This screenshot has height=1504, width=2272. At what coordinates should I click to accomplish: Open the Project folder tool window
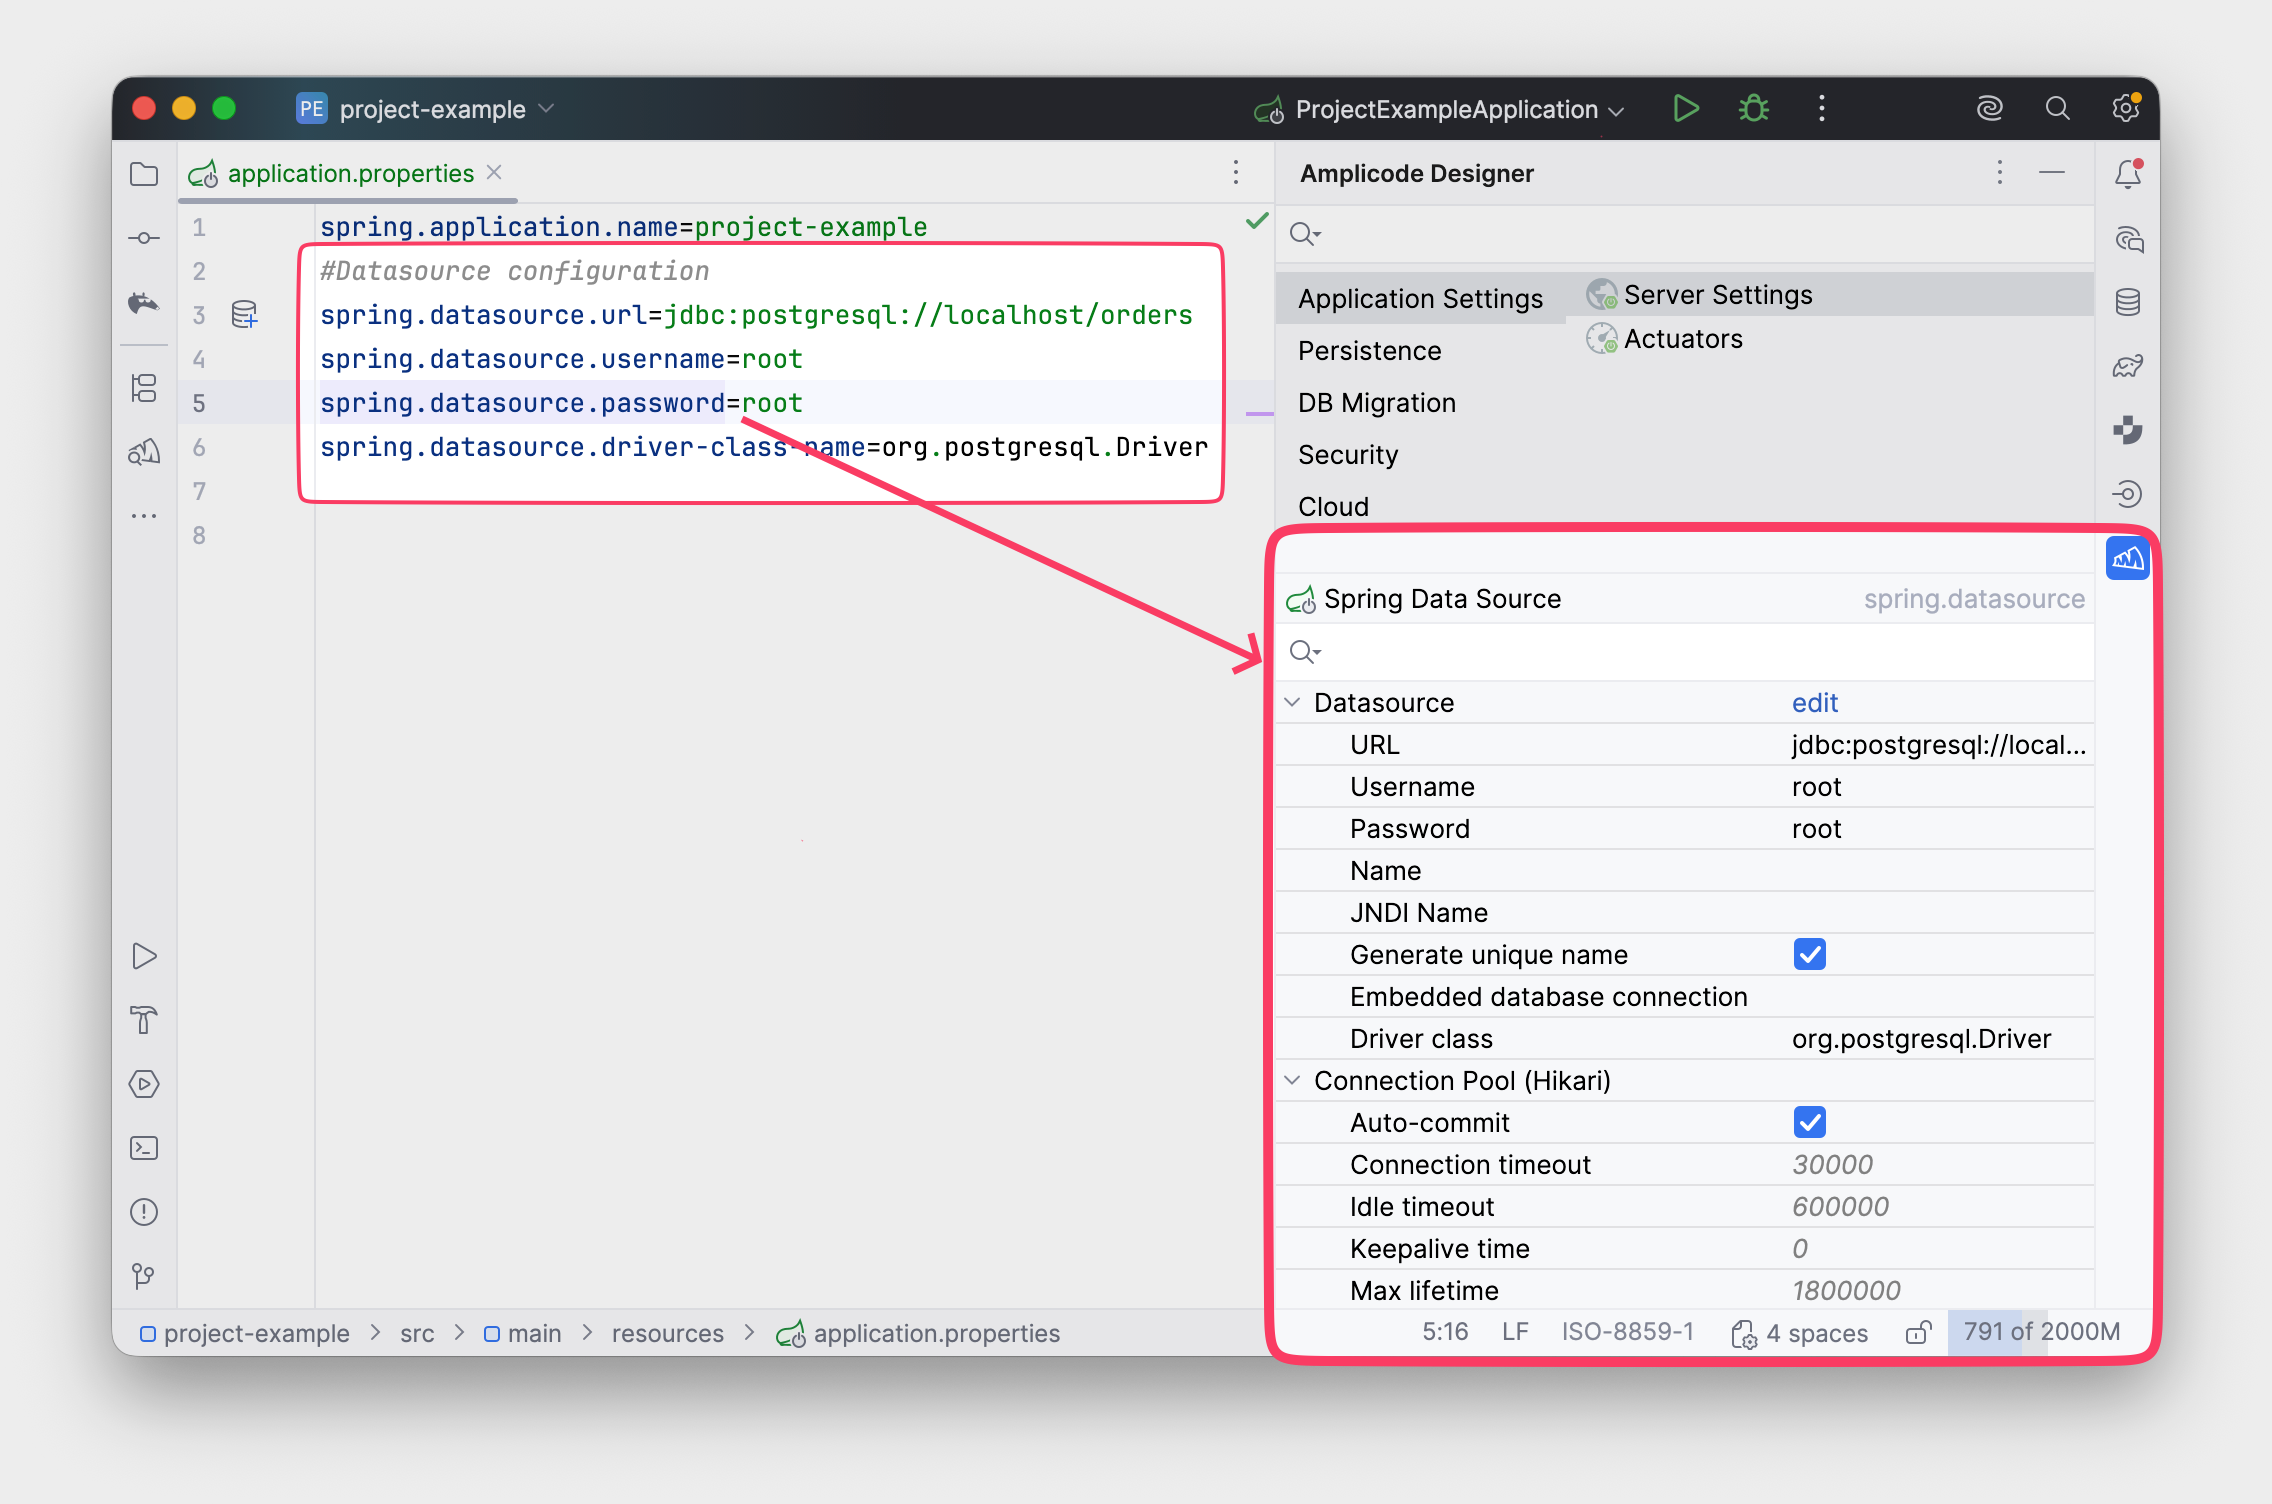pyautogui.click(x=144, y=174)
